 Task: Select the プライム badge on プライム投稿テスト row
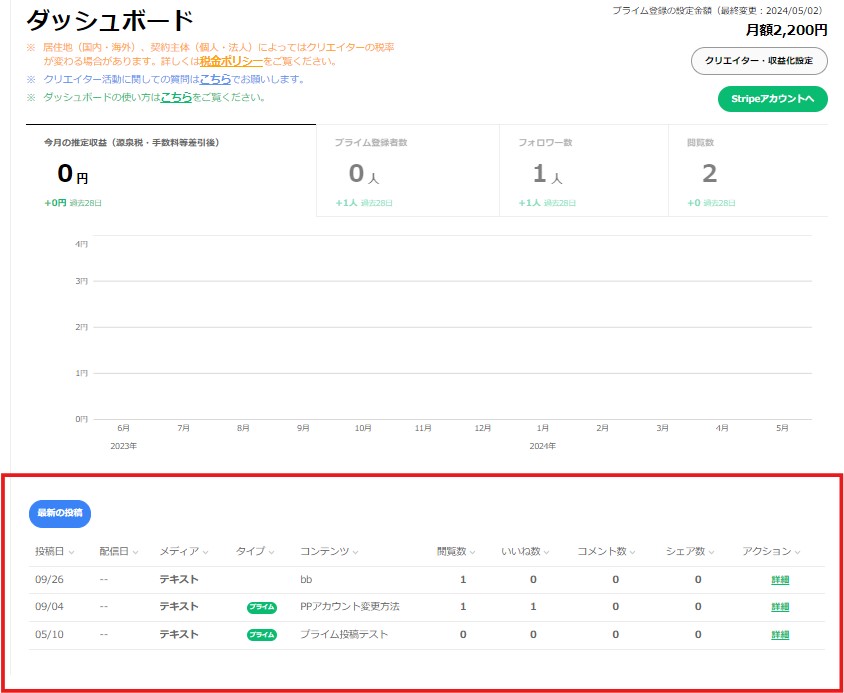261,633
